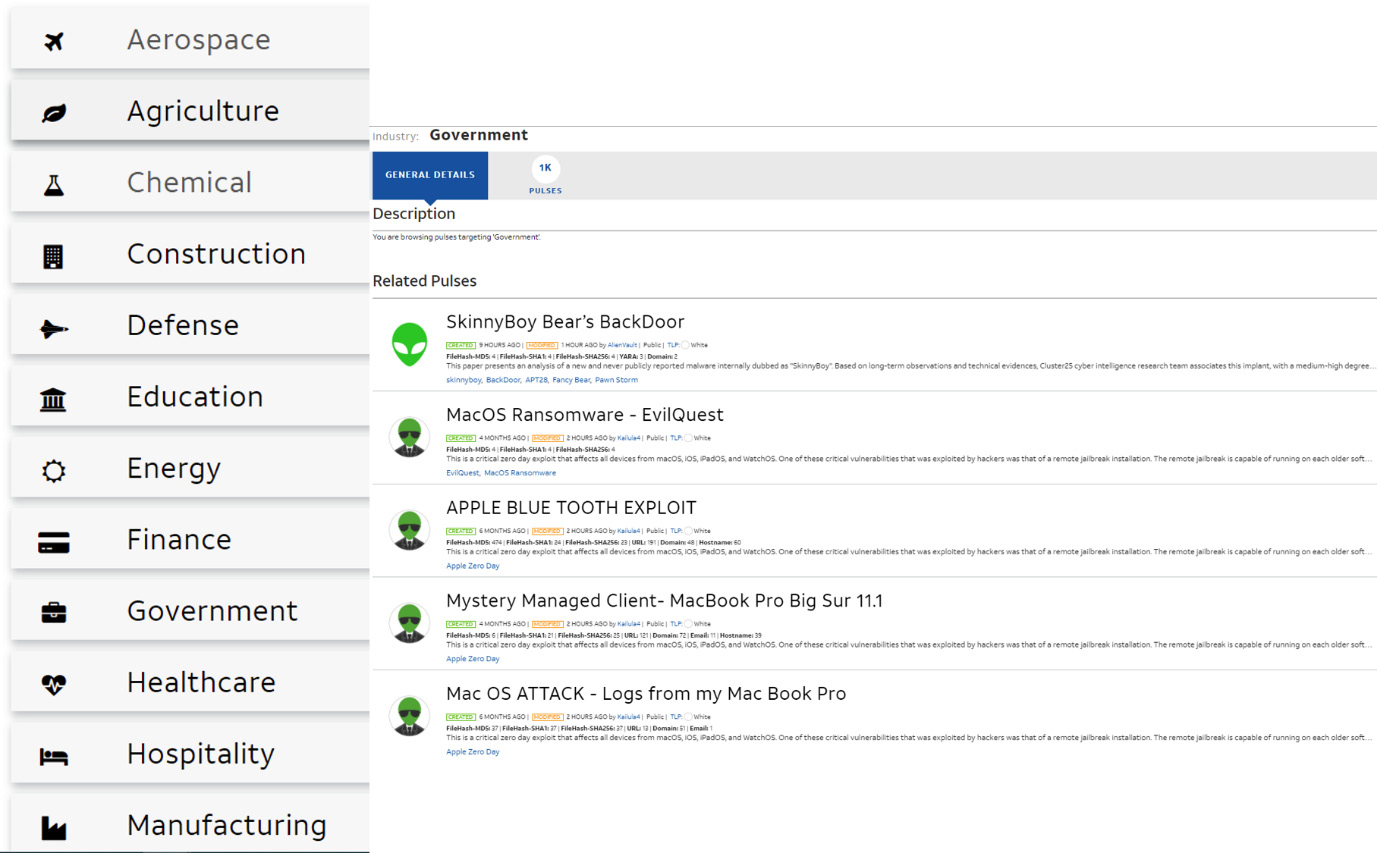
Task: Click TLP White circle on APPLE BLUE TOOTH EXPLOIT
Action: point(690,531)
